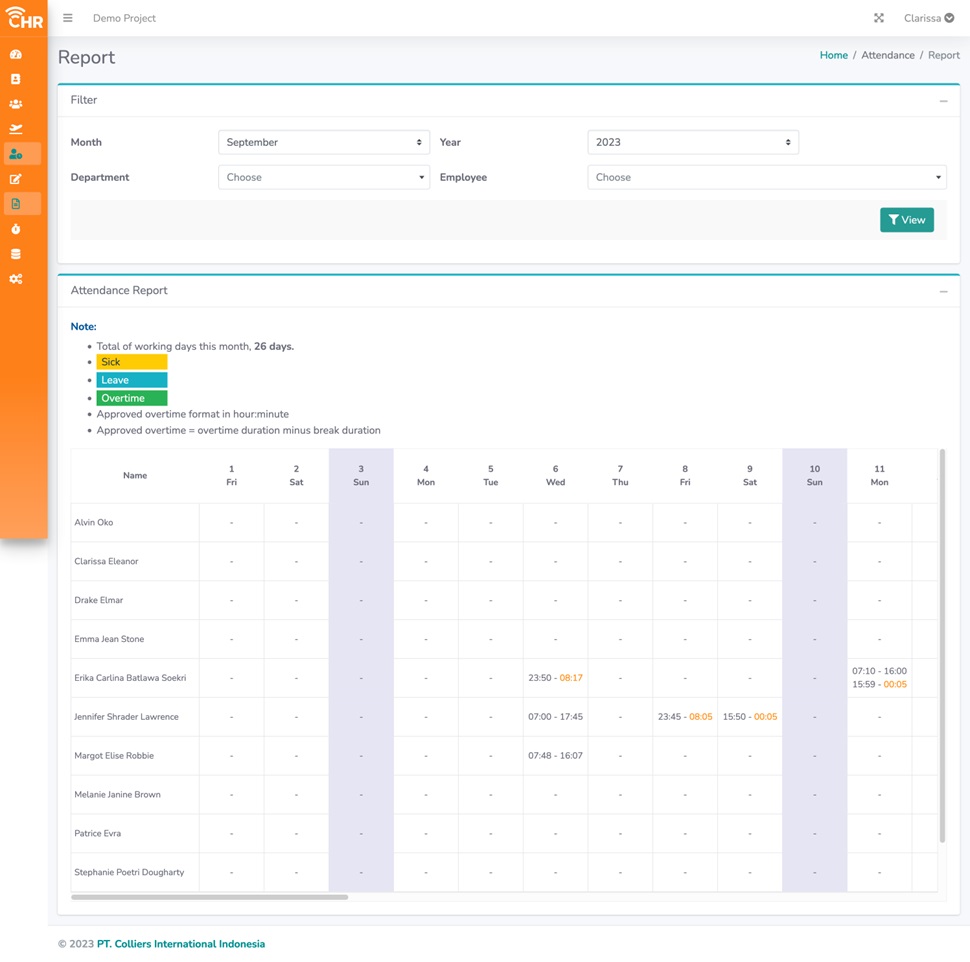
Task: Click the vertical table scrollbar
Action: point(942,645)
